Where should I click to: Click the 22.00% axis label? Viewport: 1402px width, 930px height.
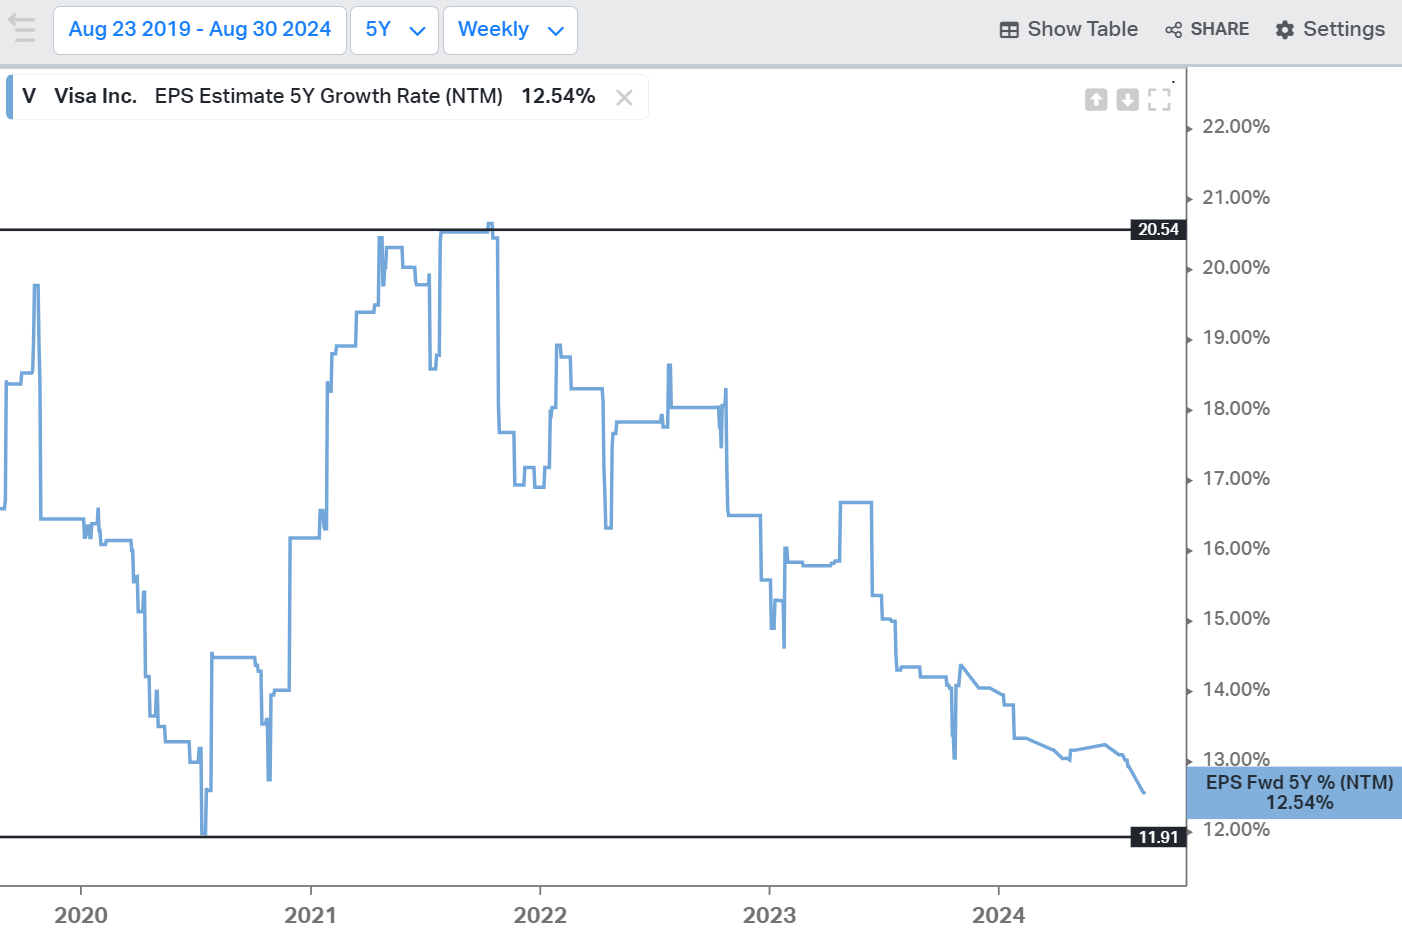(1236, 126)
